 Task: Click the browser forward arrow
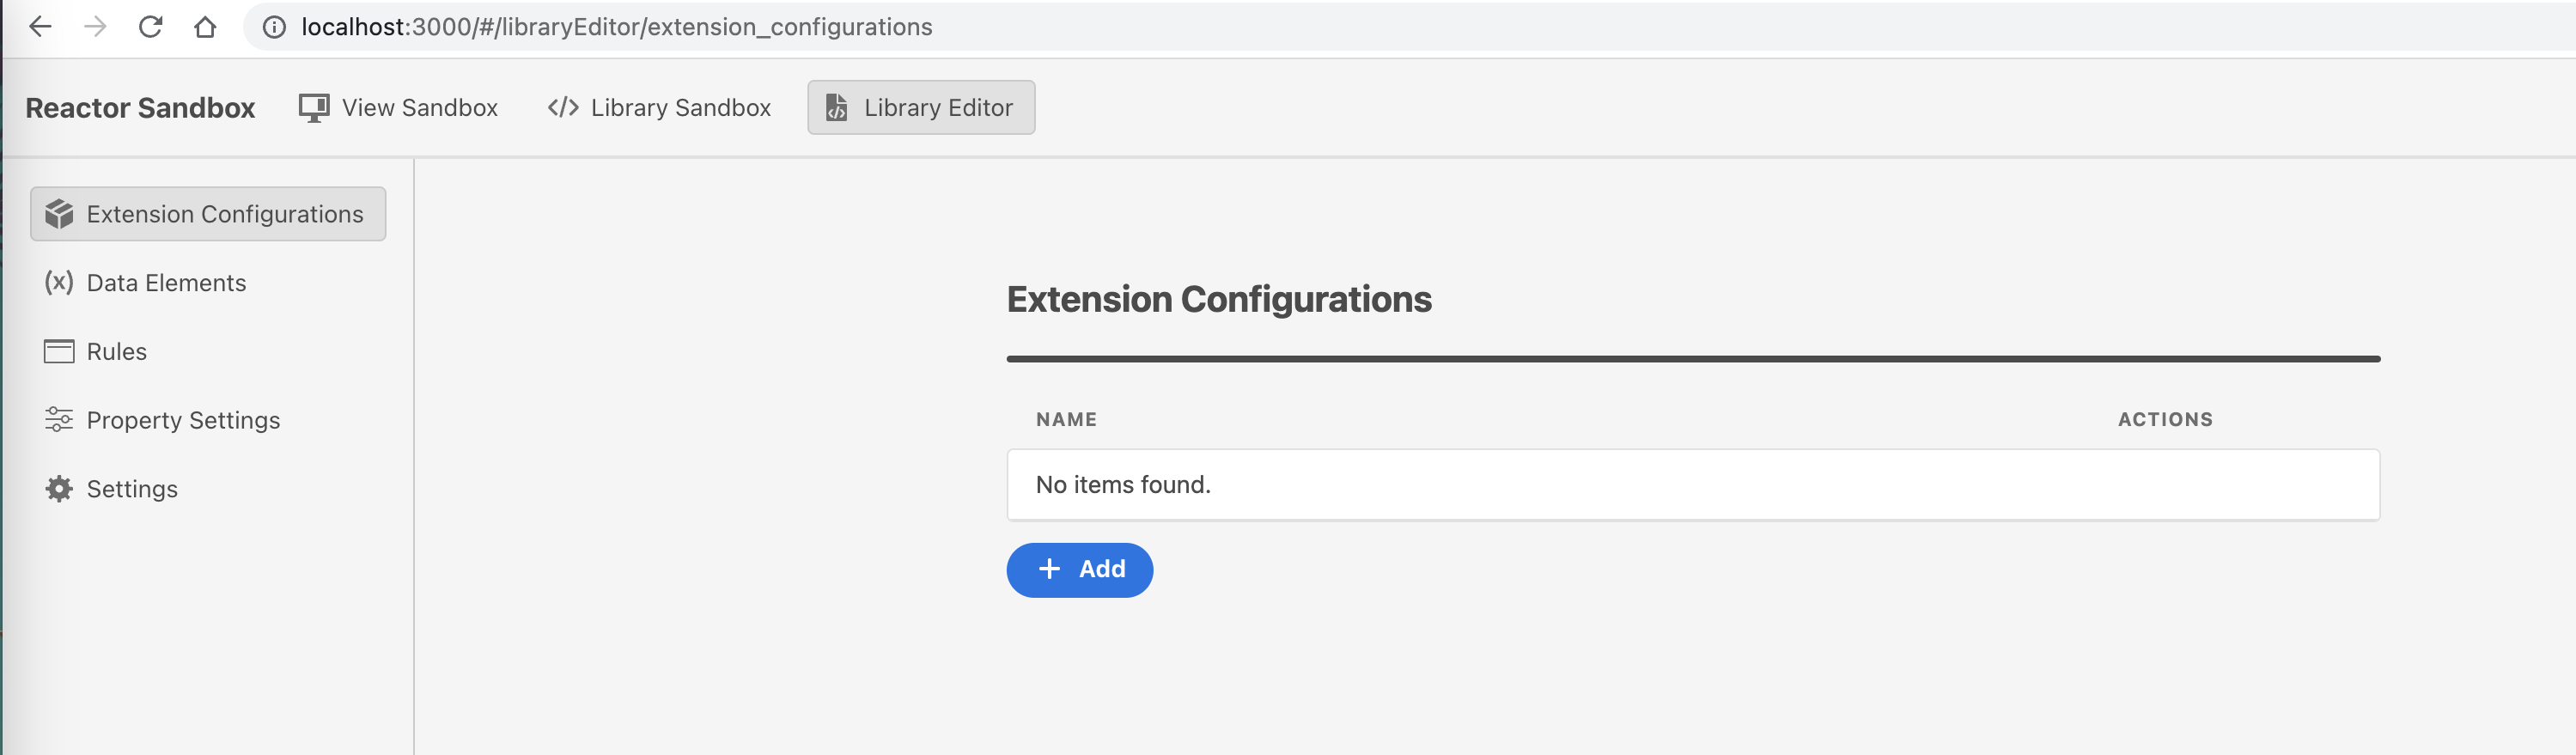96,27
